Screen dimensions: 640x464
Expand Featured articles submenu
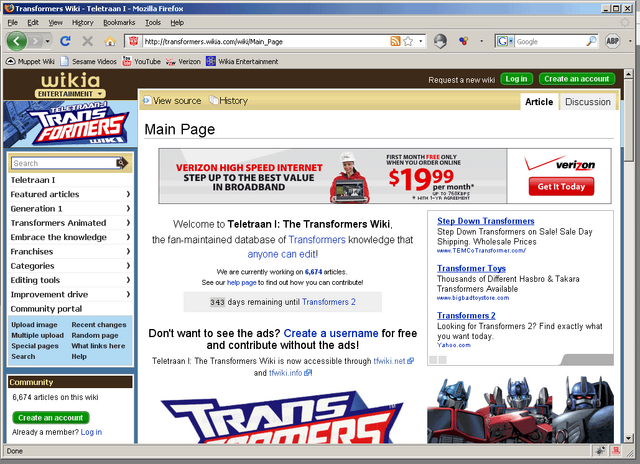tap(128, 194)
